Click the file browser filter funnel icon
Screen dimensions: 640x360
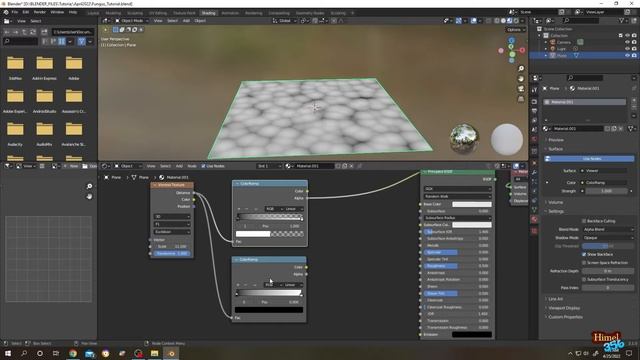coord(81,41)
